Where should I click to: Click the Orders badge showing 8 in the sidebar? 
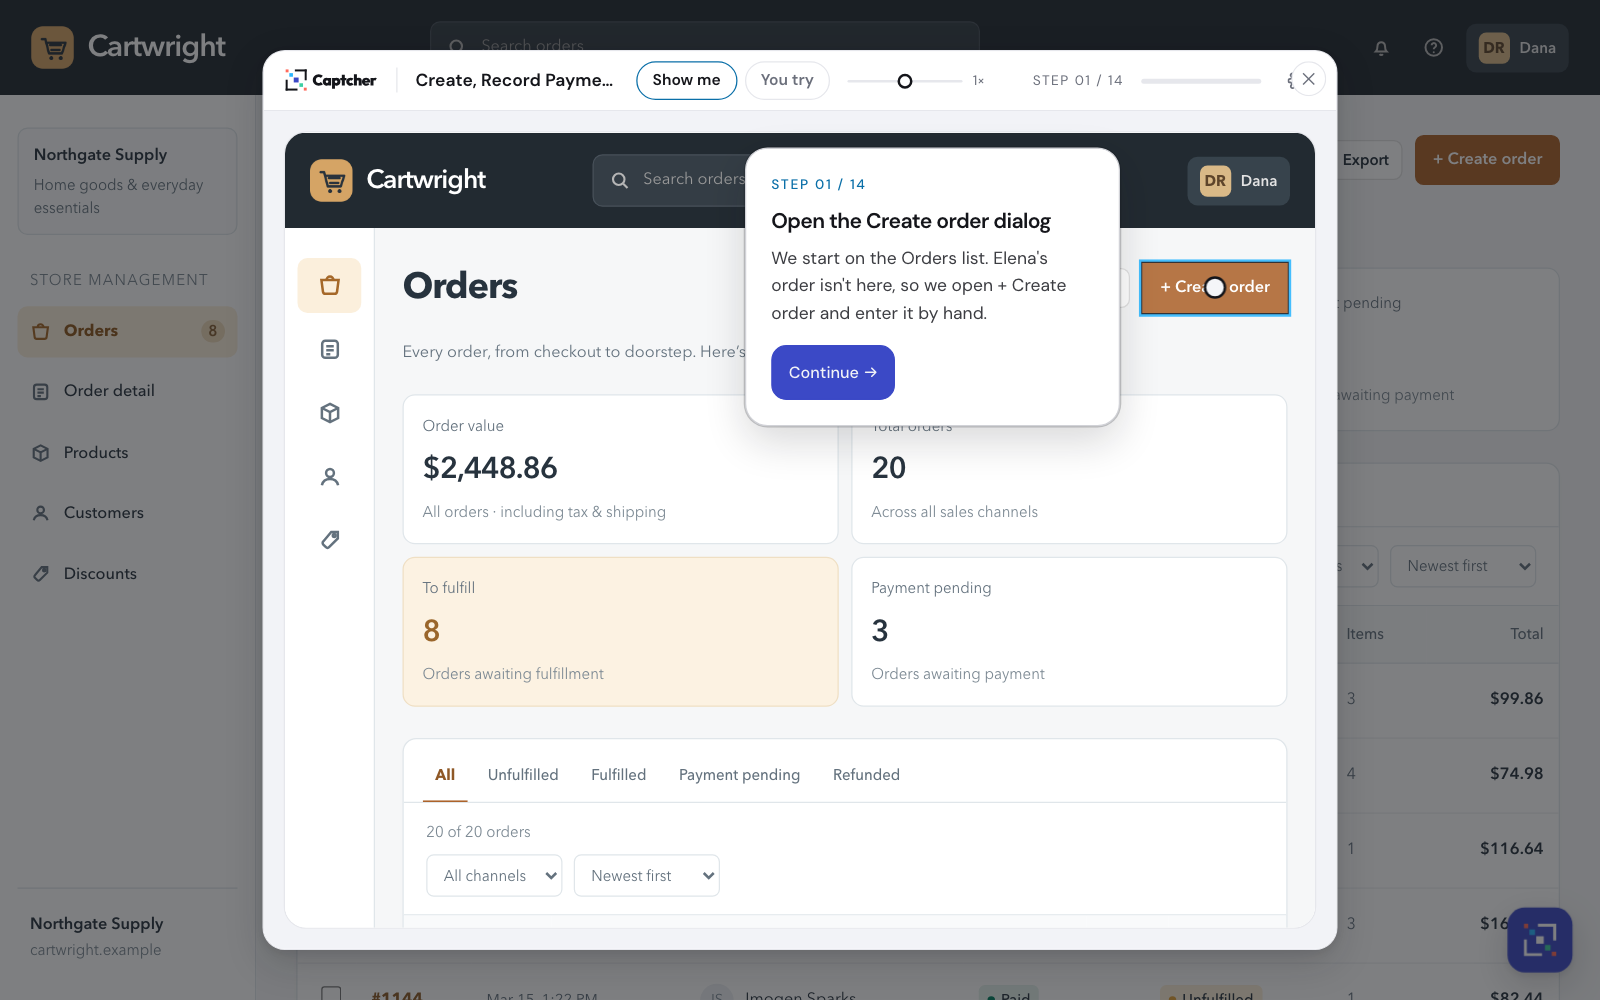212,331
